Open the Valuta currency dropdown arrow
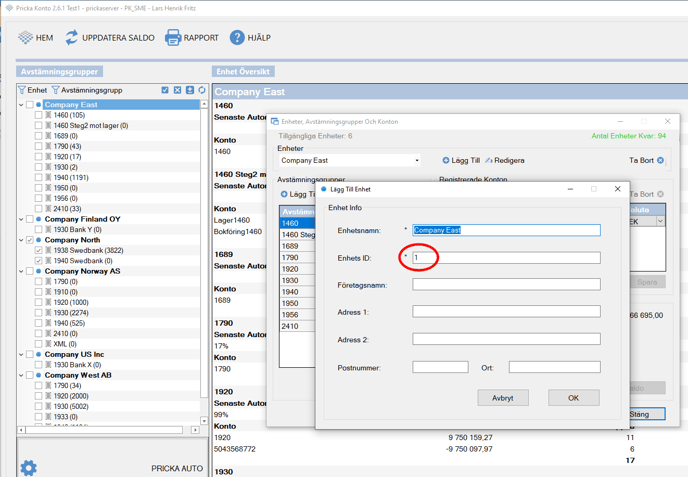Image resolution: width=688 pixels, height=477 pixels. click(x=660, y=222)
